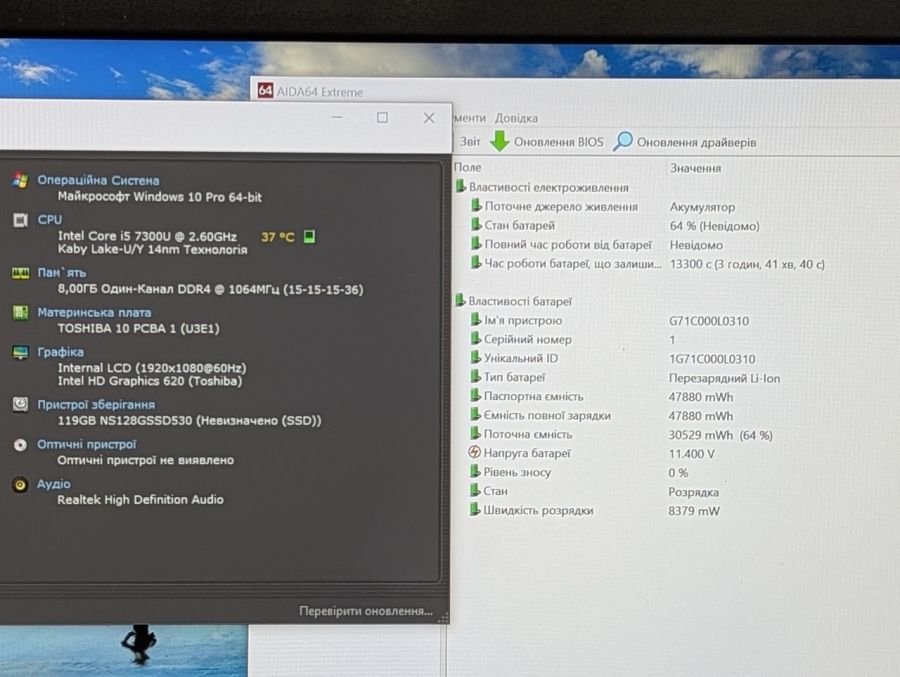
Task: Click the battery icon beside Властивості електроживлення
Action: point(460,187)
